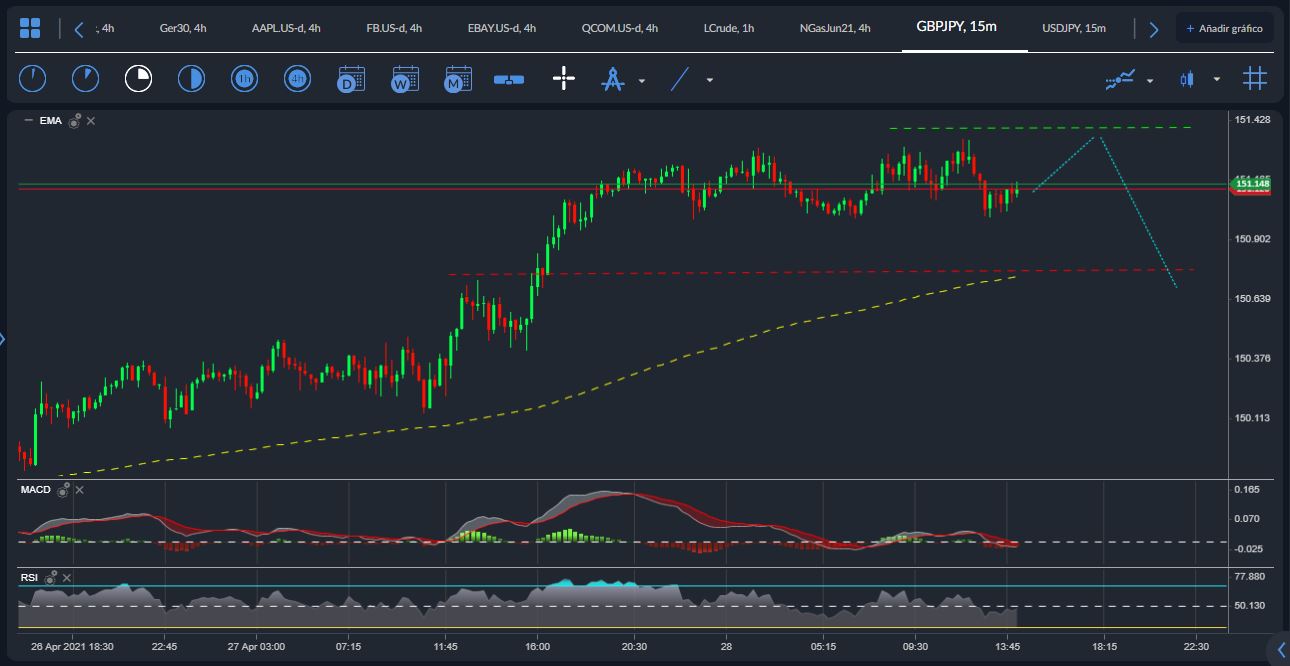The height and width of the screenshot is (666, 1290).
Task: Set the weekly (W) calendar timeframe
Action: click(x=404, y=79)
